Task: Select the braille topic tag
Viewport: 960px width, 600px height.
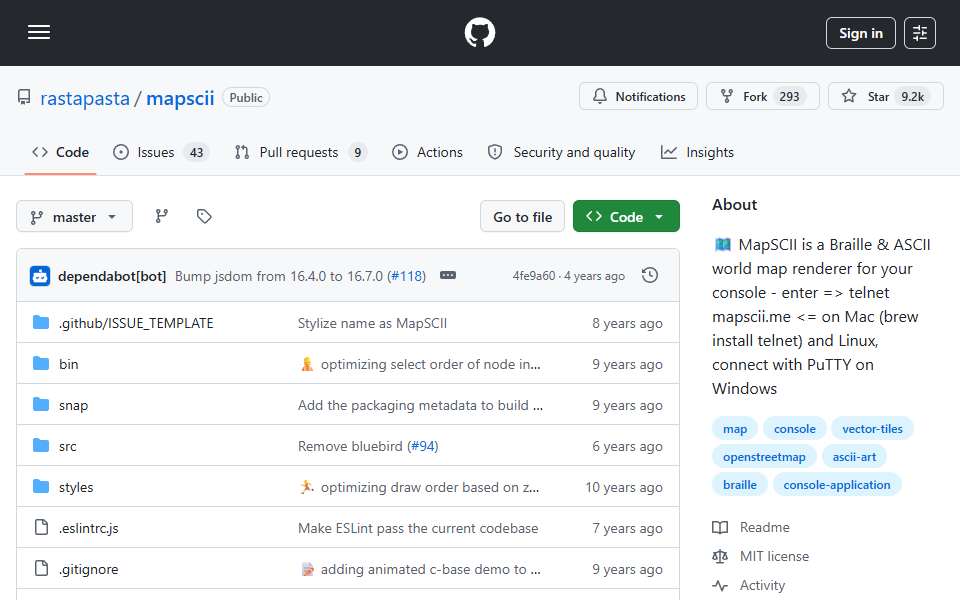Action: [740, 485]
